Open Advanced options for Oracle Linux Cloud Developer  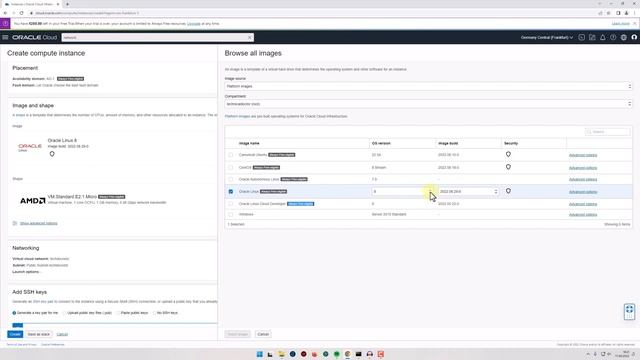point(583,204)
